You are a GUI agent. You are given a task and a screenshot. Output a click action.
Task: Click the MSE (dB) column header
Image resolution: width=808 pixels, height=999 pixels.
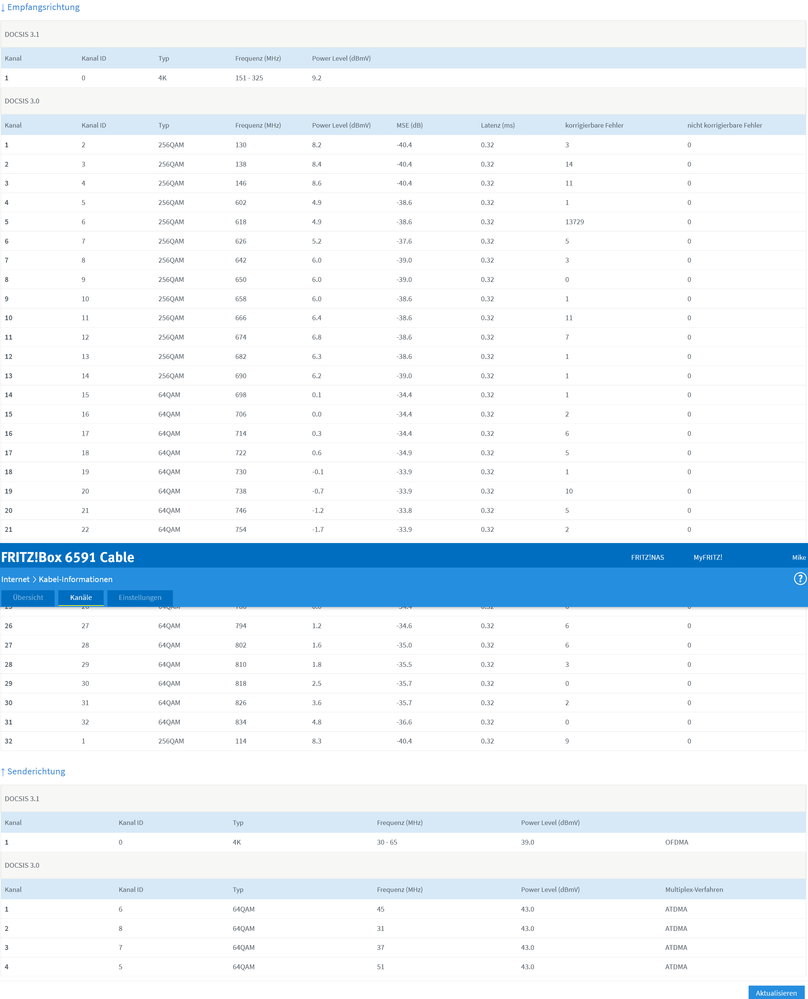[x=409, y=125]
